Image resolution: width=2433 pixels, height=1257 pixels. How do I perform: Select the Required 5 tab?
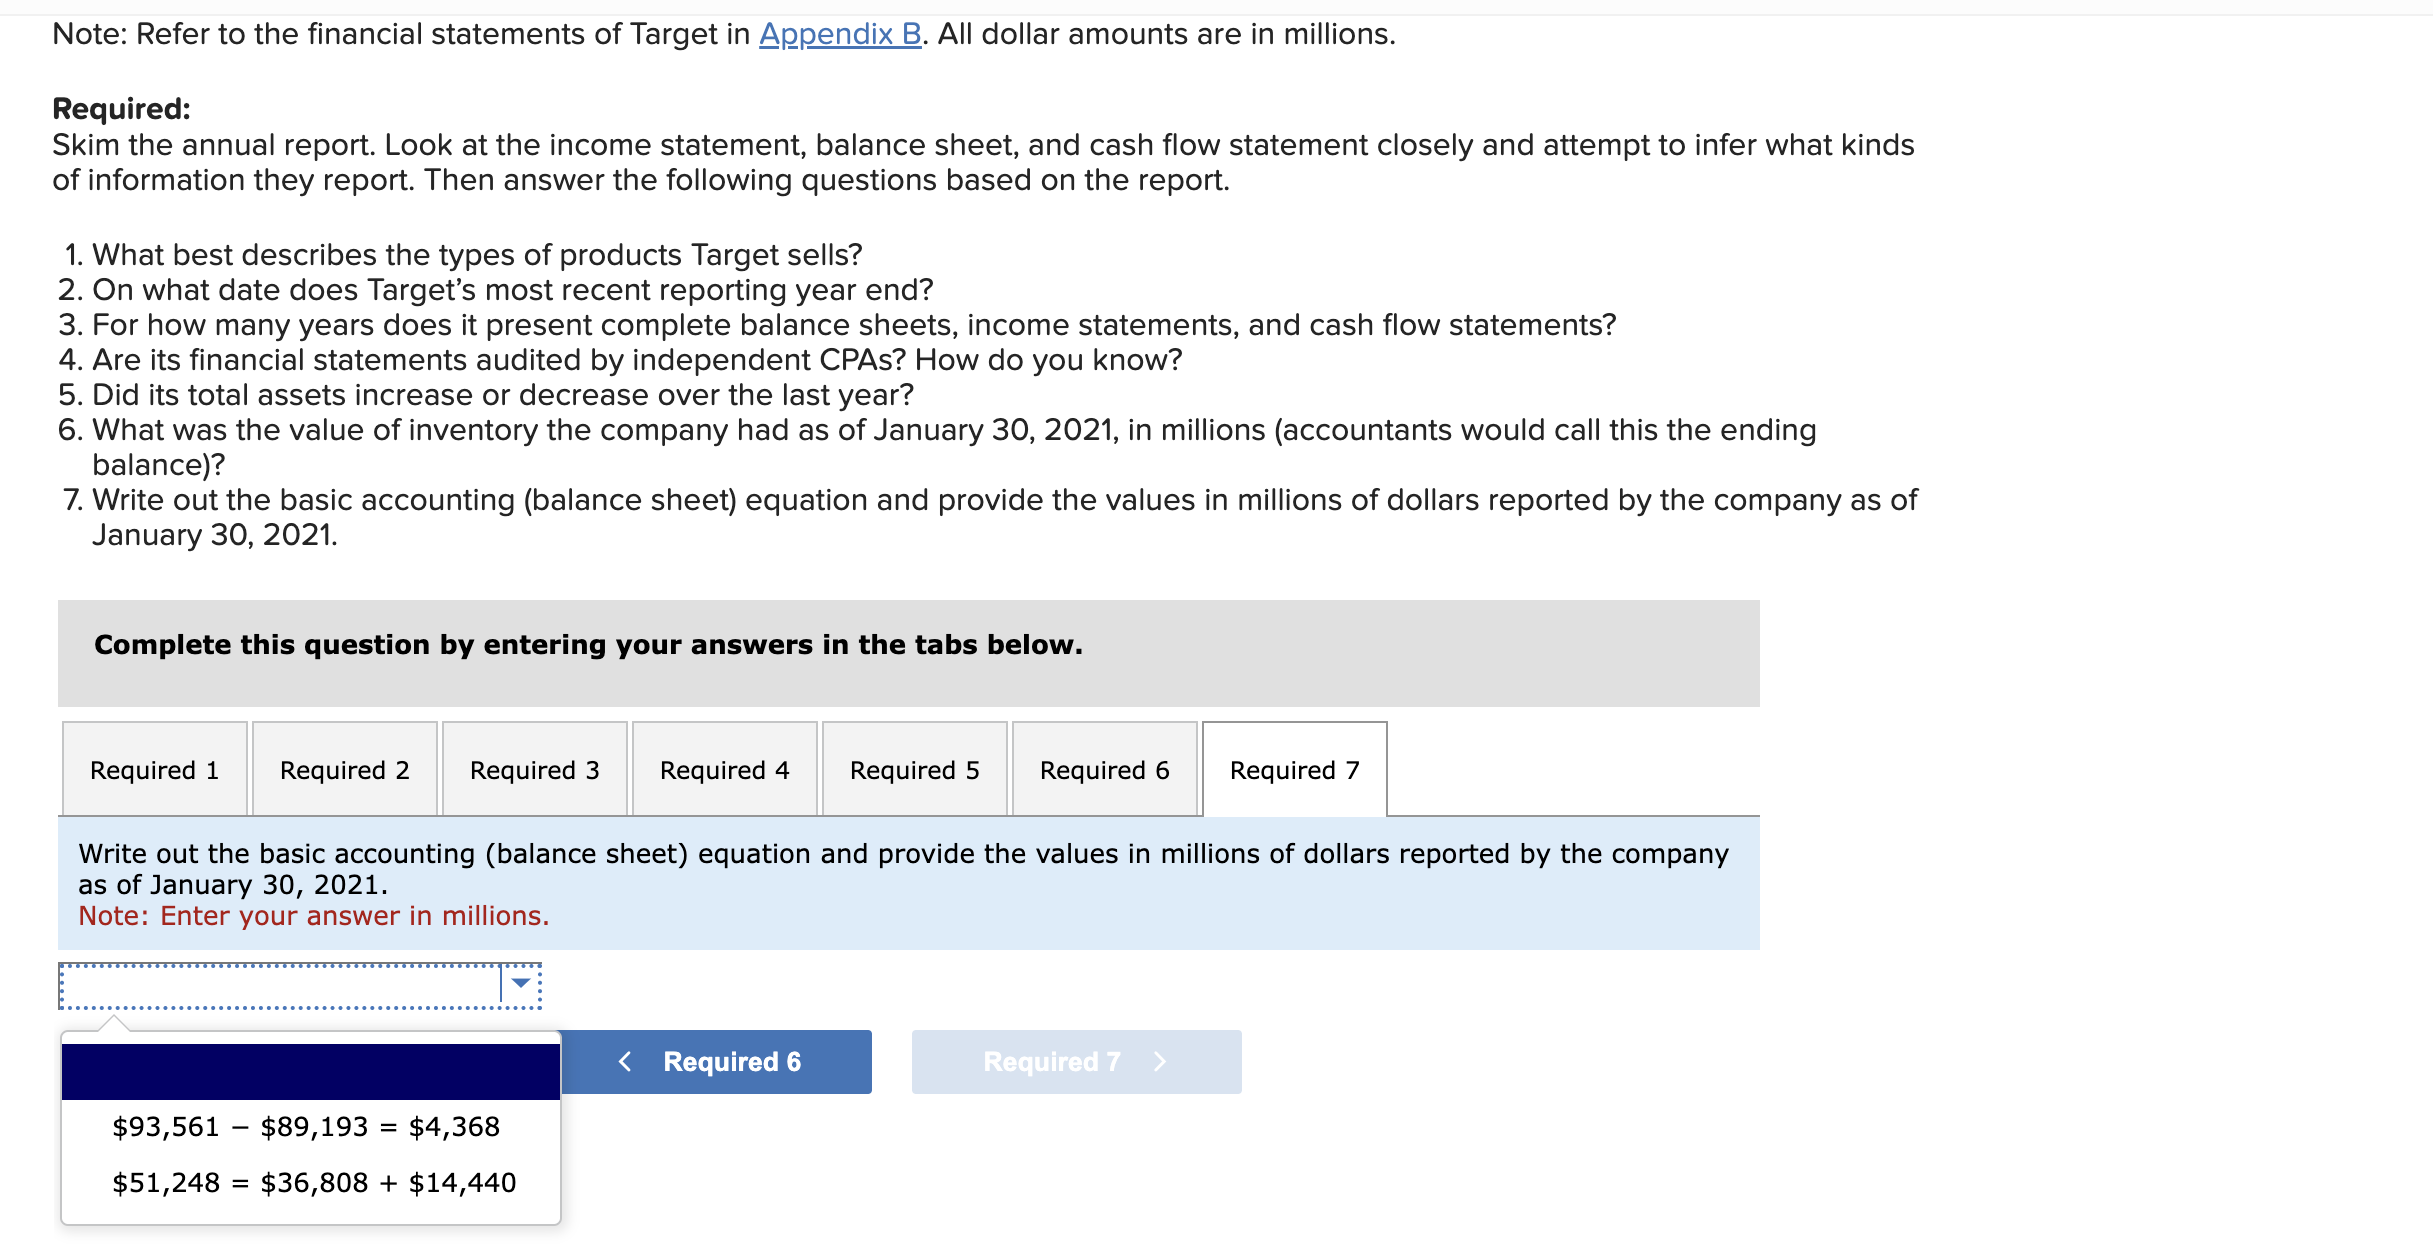pos(914,769)
